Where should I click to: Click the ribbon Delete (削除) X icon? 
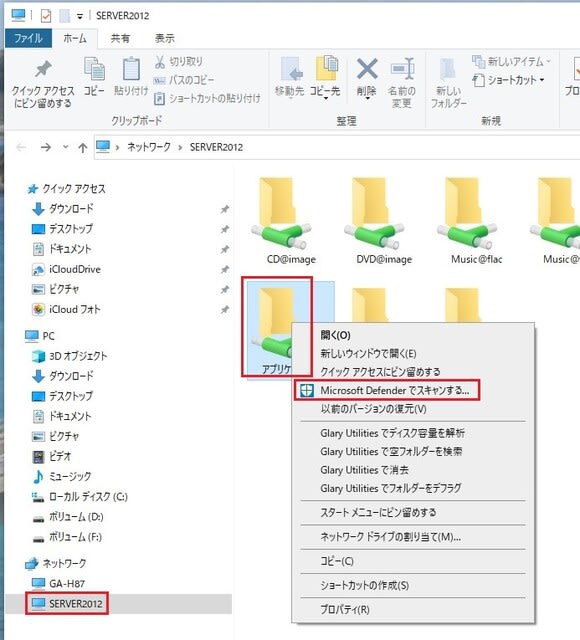click(367, 69)
